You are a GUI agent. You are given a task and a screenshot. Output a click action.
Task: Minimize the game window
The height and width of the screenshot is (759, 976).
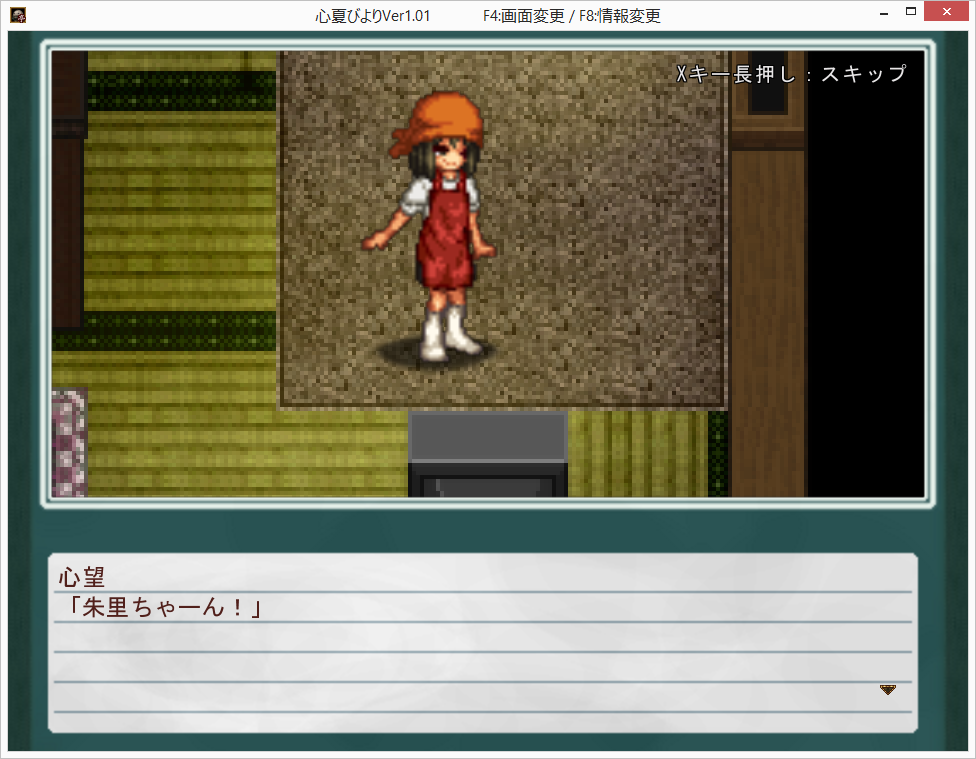pos(884,12)
